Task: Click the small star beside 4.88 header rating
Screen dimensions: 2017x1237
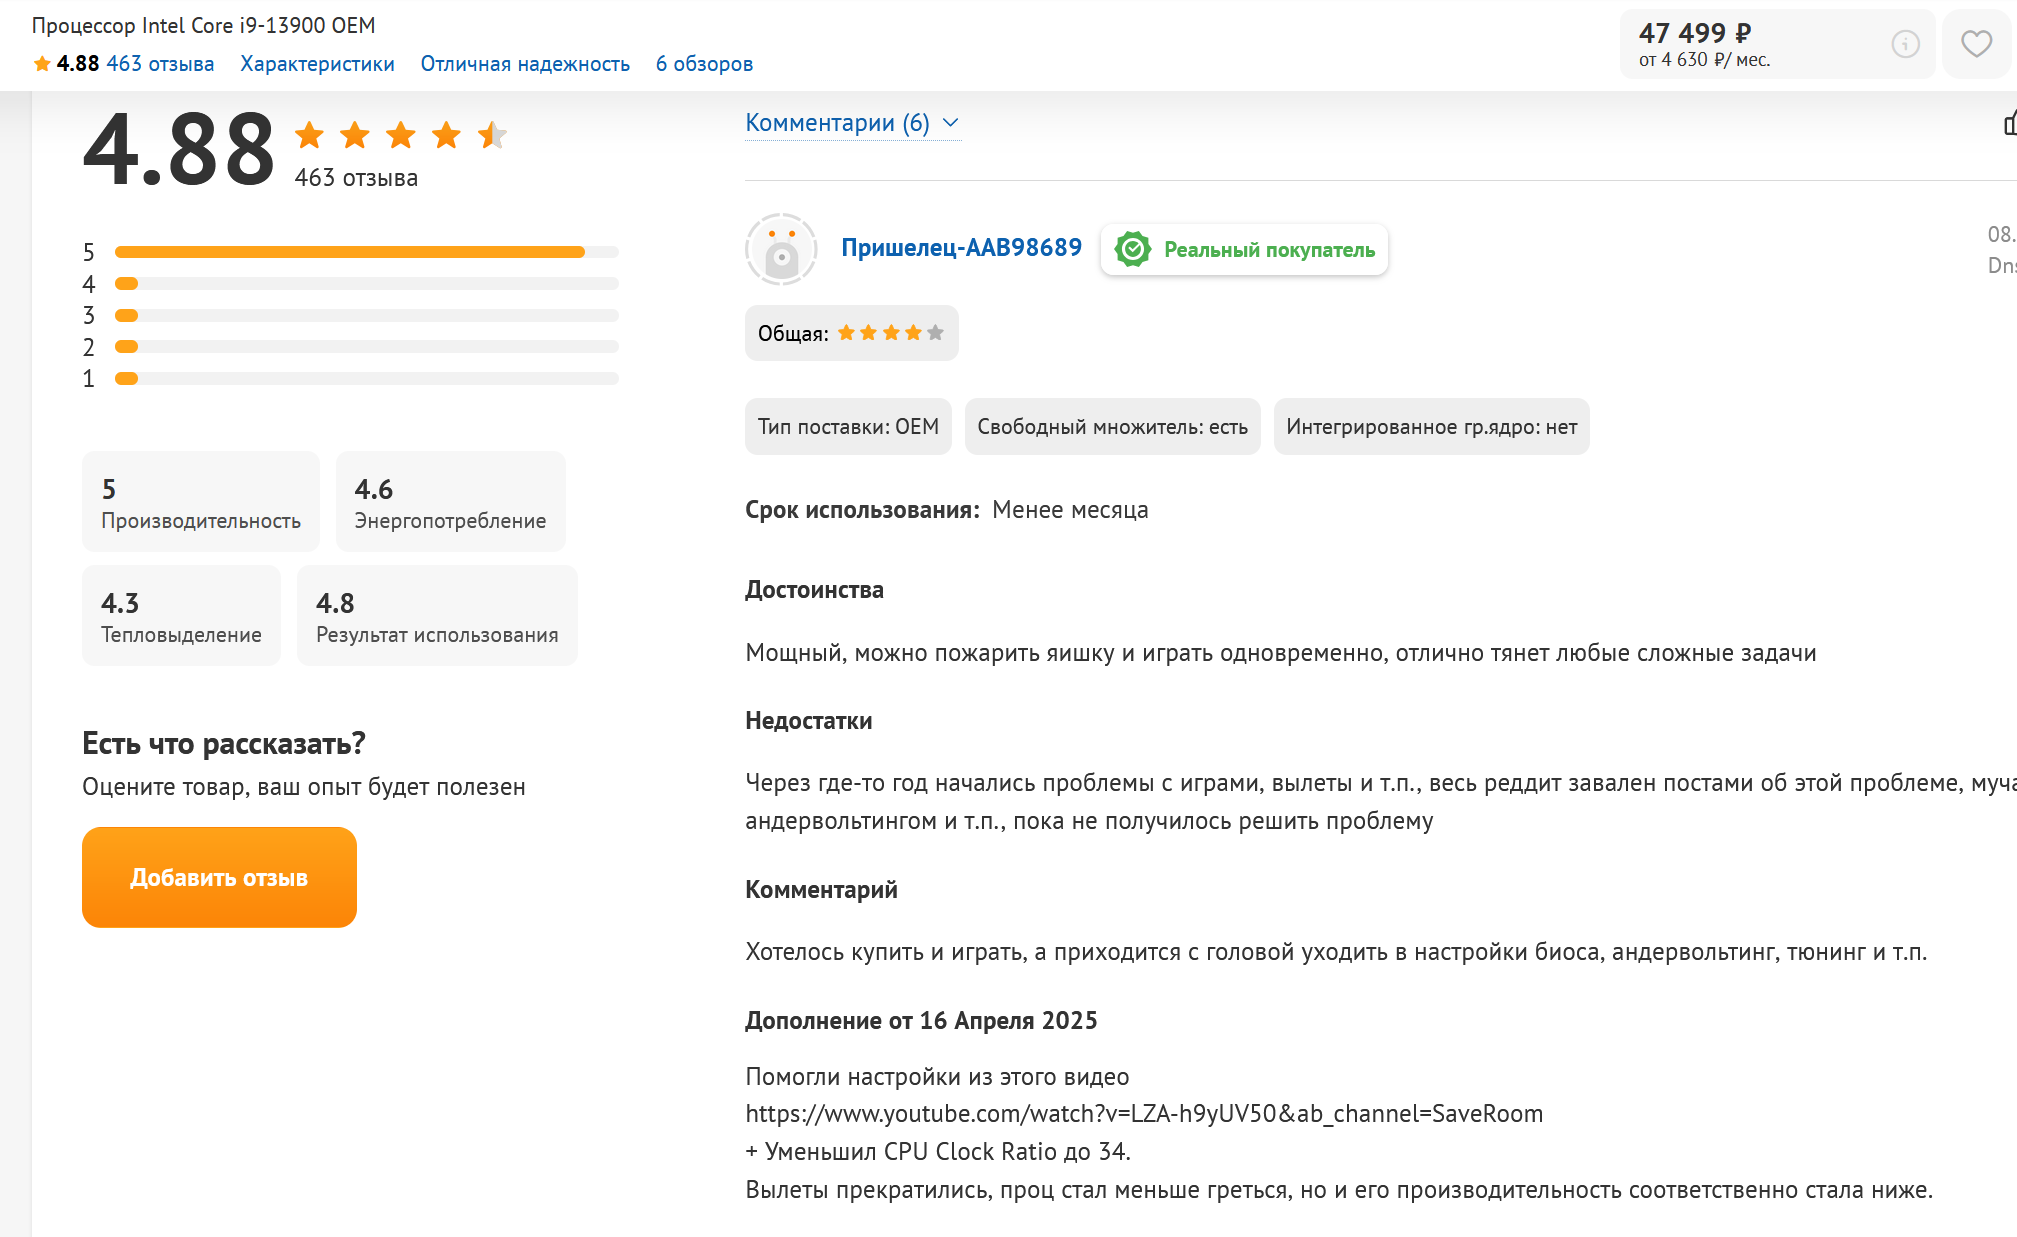Action: tap(42, 64)
